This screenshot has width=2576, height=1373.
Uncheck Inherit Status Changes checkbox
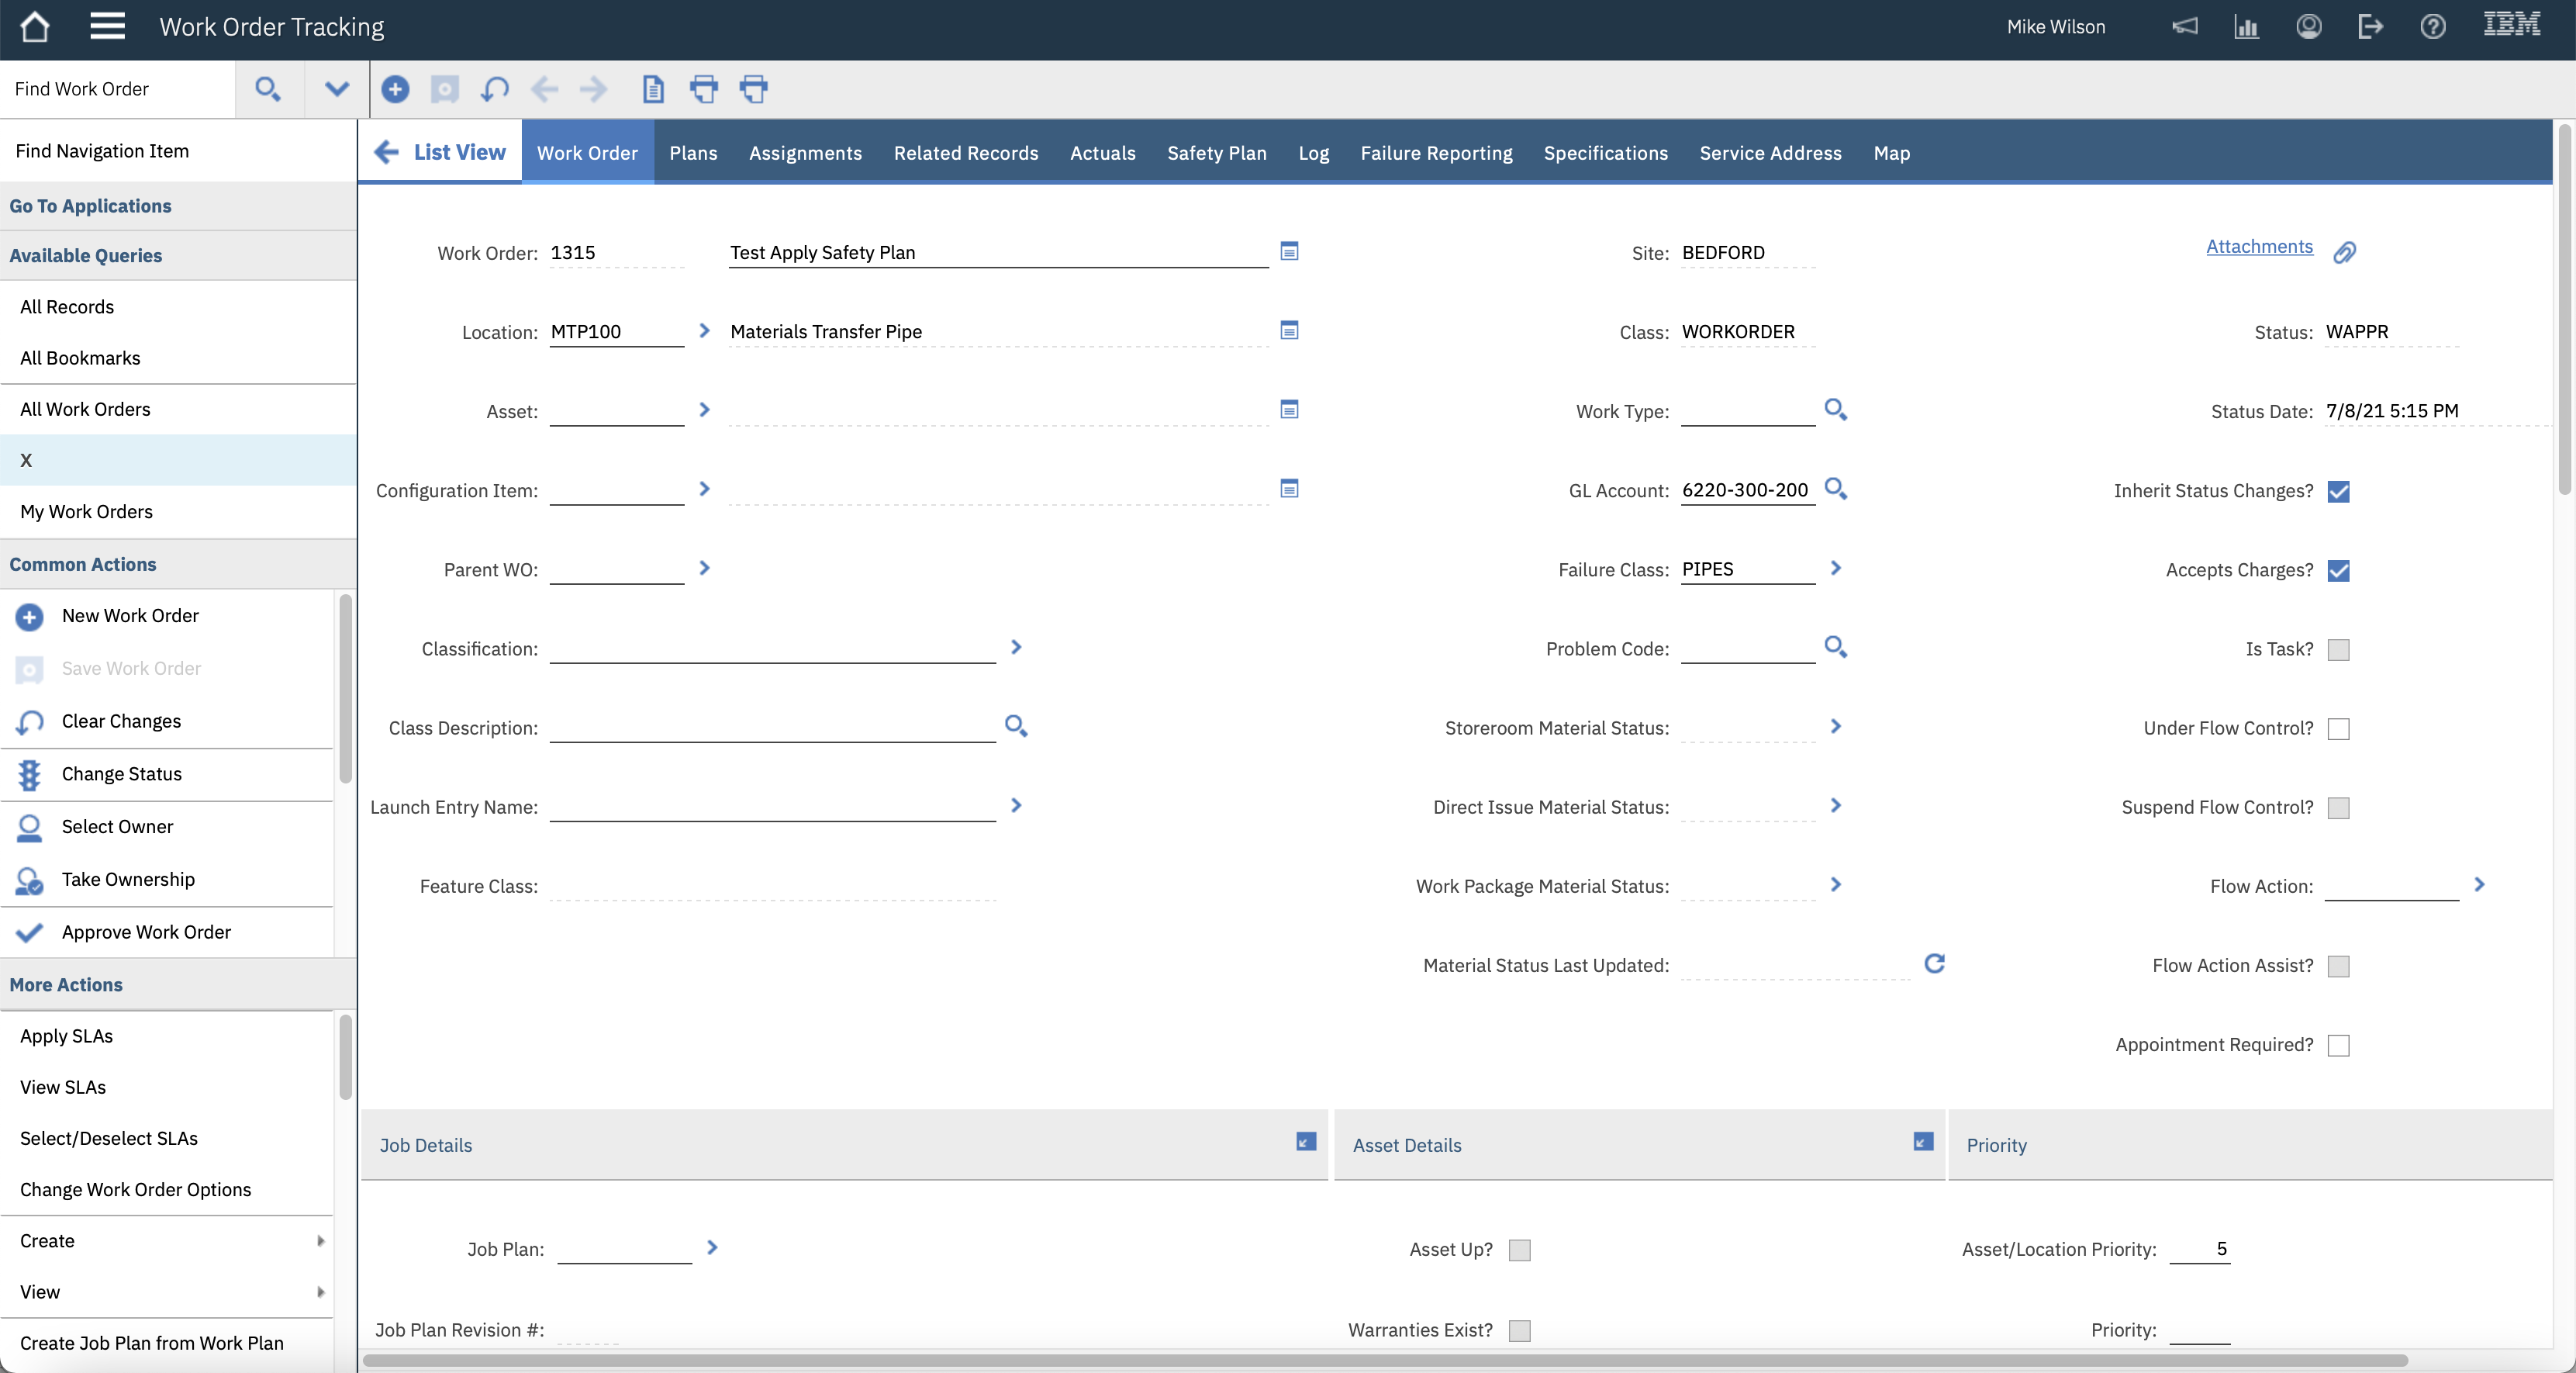[x=2338, y=491]
